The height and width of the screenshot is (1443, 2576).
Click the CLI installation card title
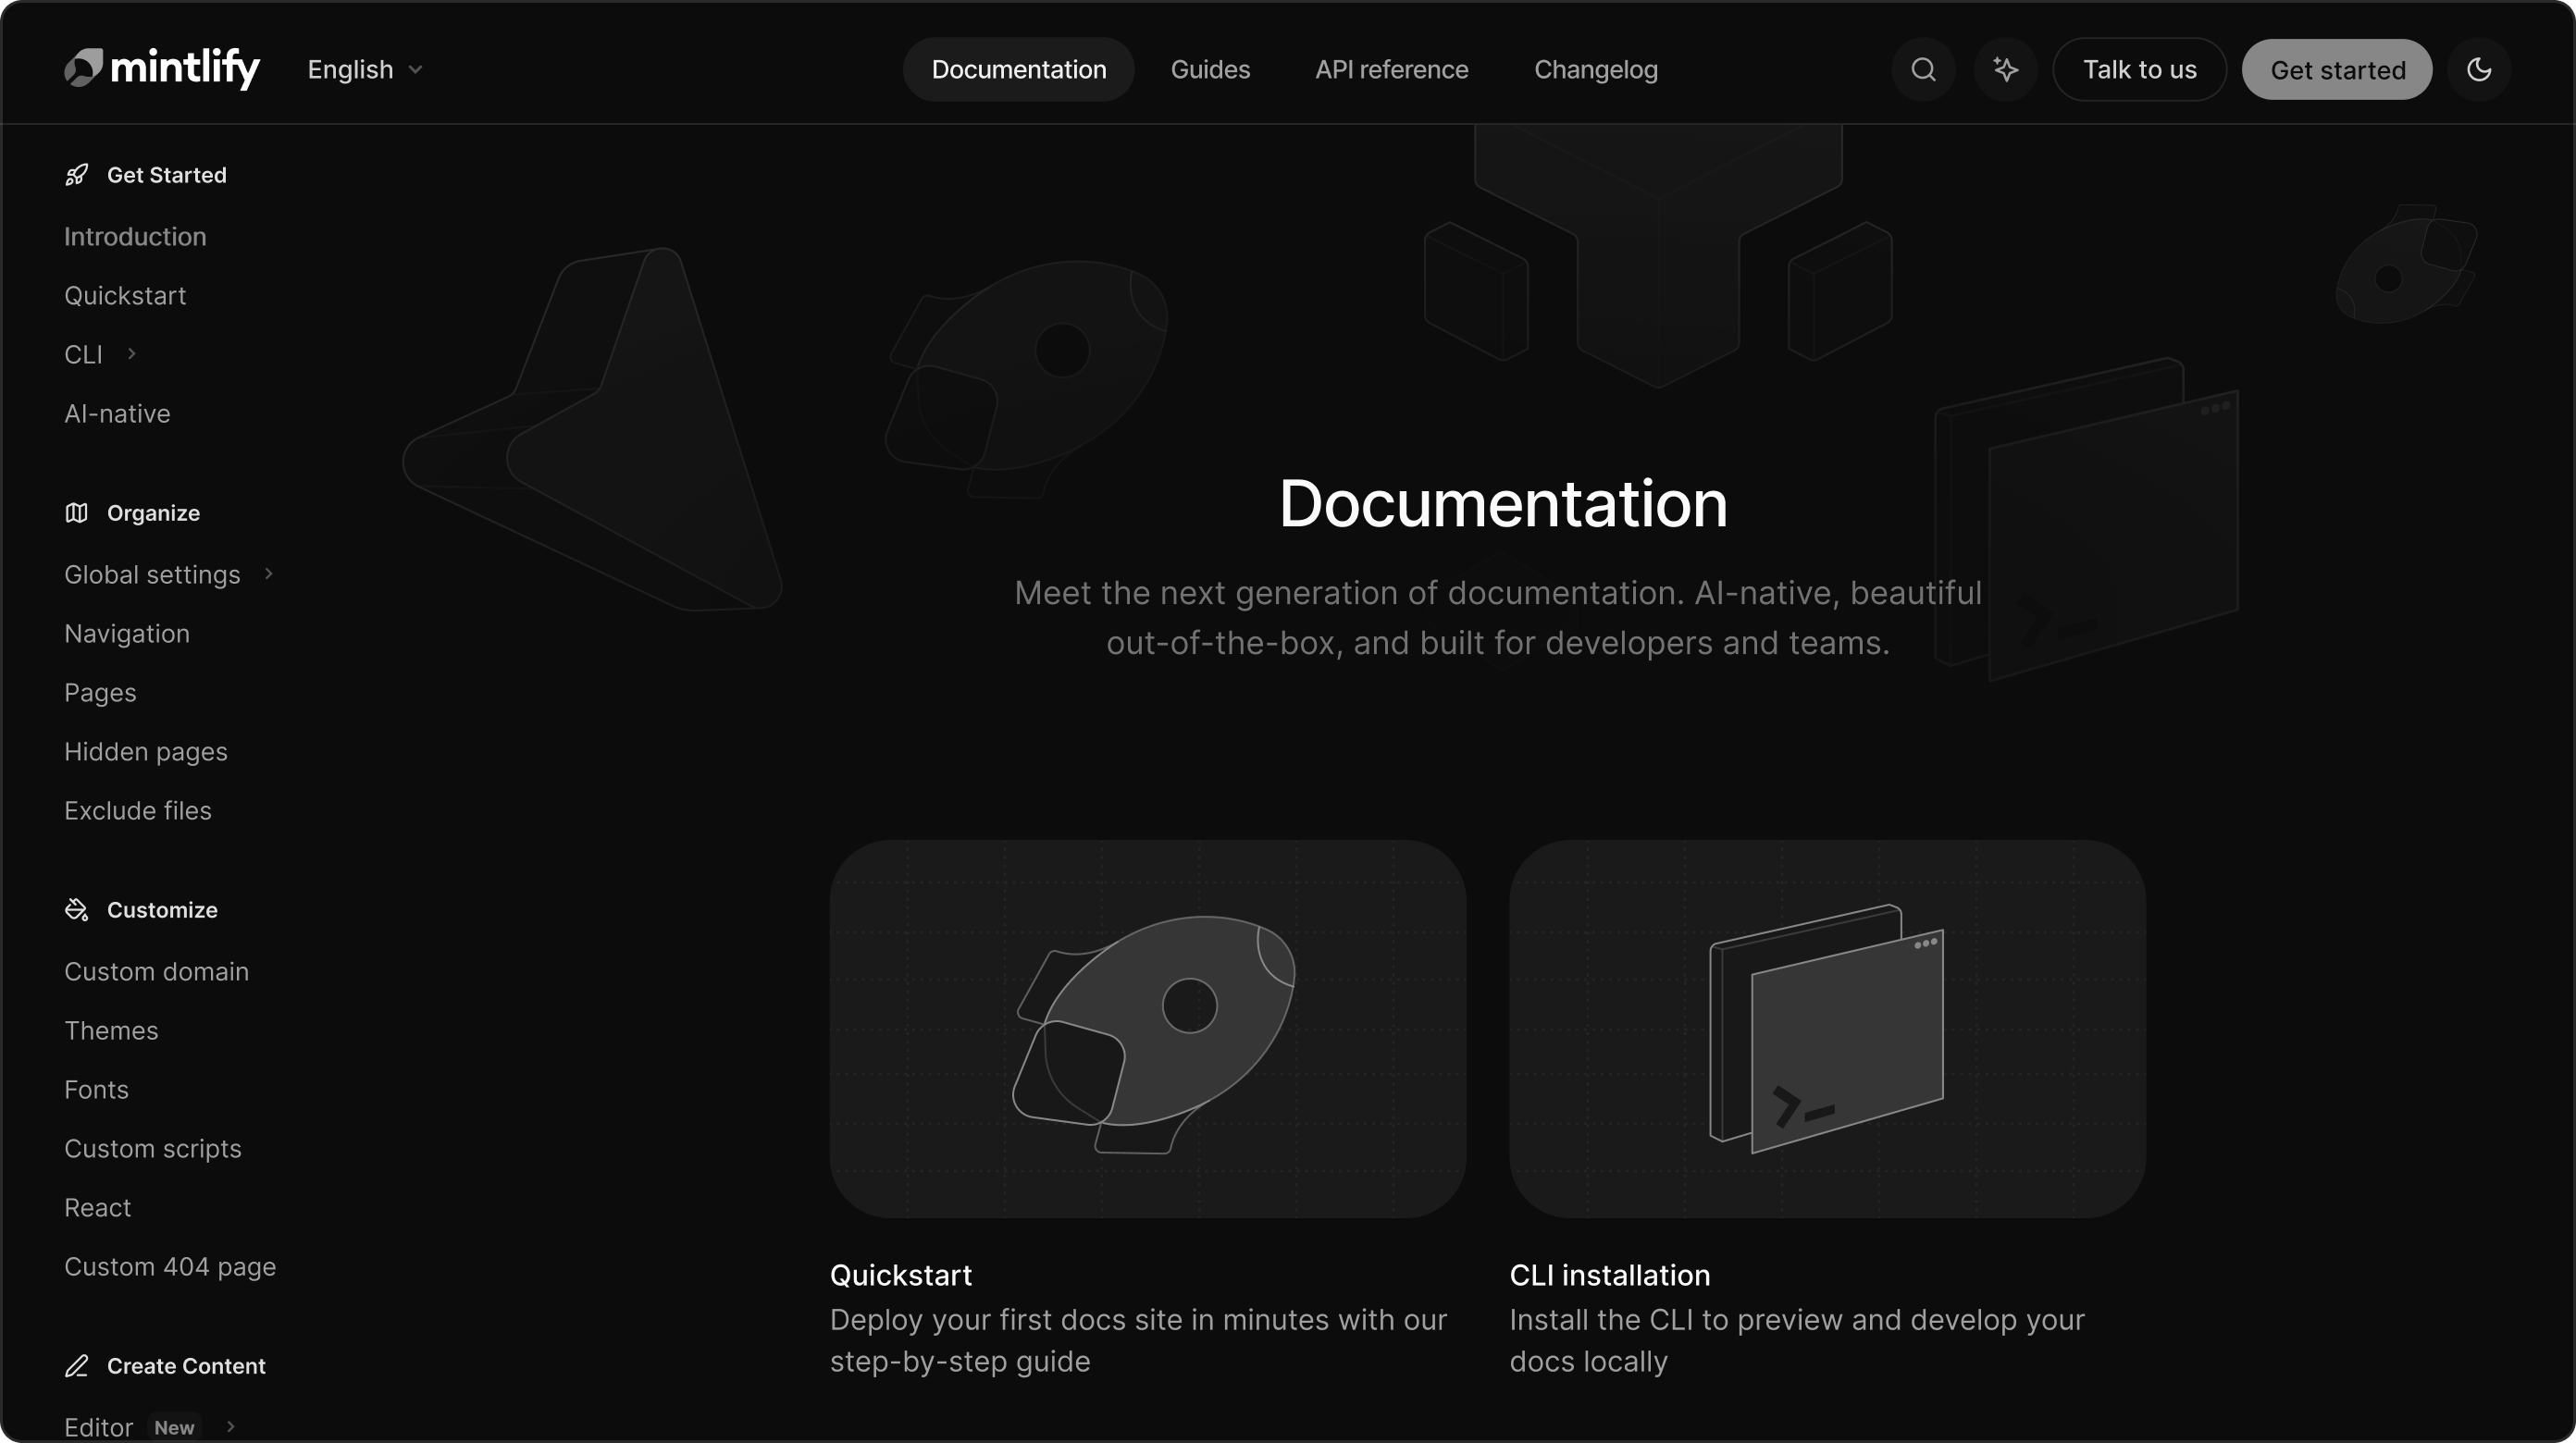coord(1610,1276)
